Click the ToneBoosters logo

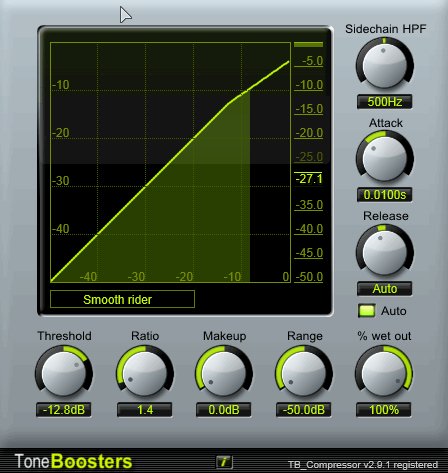coord(73,462)
